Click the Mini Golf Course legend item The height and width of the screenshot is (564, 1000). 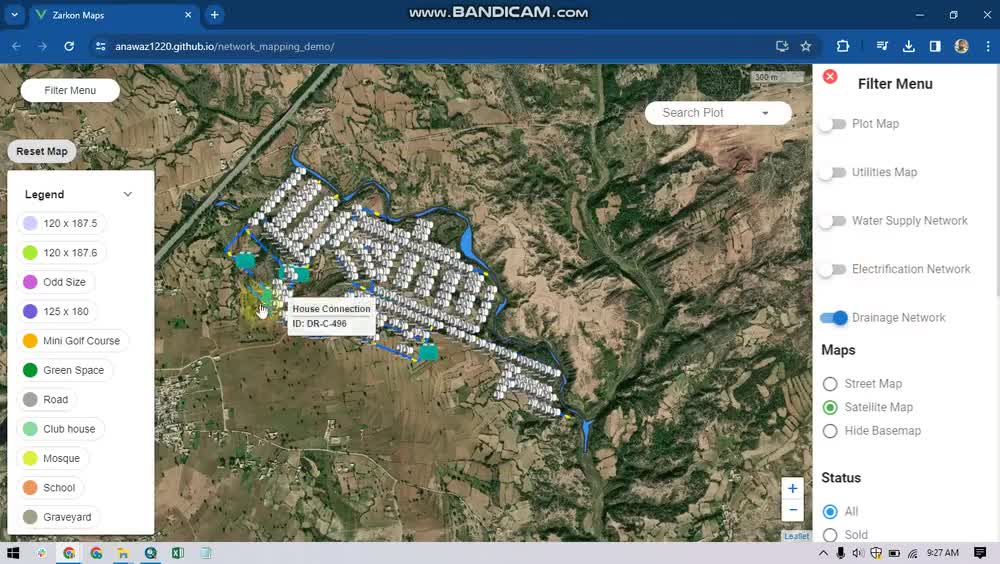[x=73, y=341]
